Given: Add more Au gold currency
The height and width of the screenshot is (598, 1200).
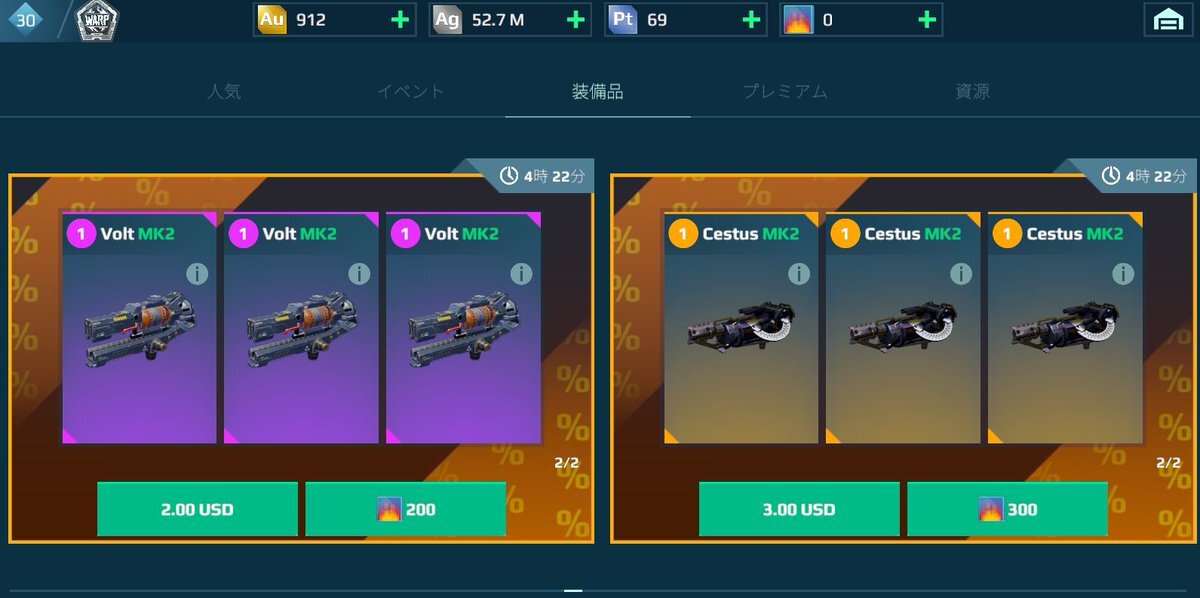Looking at the screenshot, I should 400,20.
